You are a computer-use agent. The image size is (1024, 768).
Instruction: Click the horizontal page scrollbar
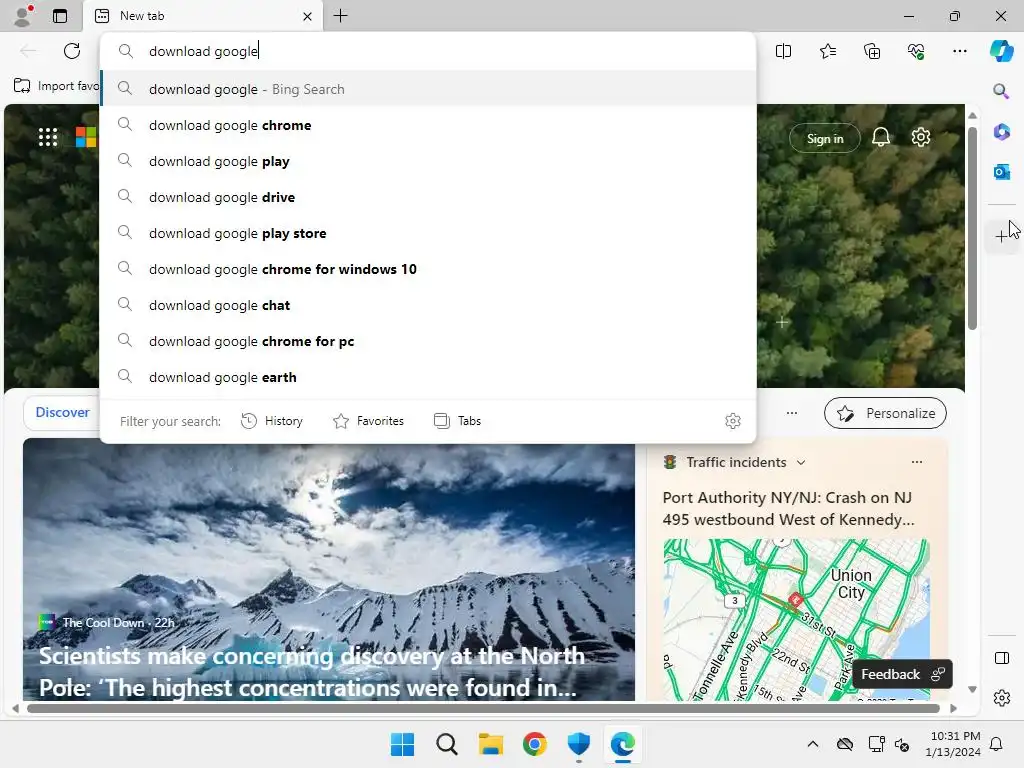[x=483, y=708]
